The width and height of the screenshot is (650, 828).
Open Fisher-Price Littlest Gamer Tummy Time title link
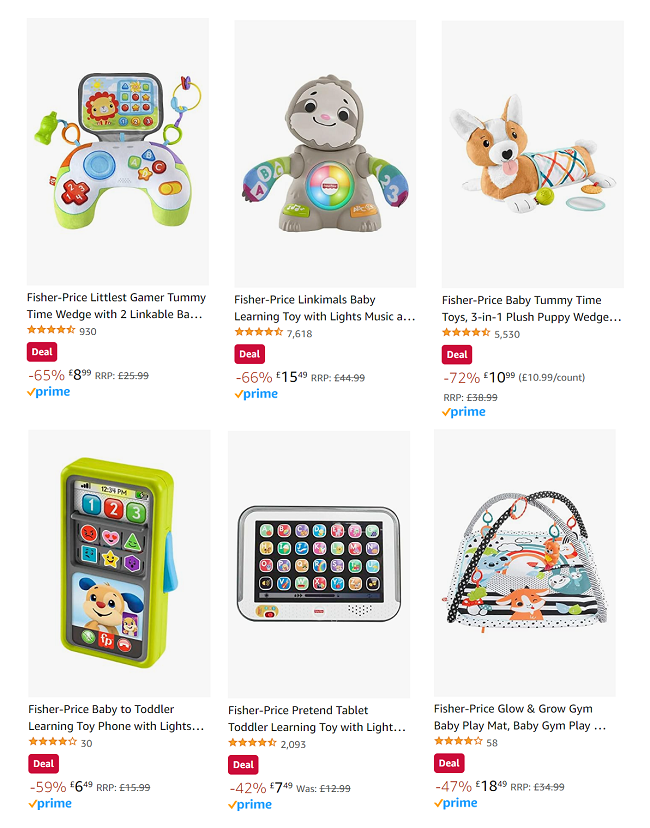(117, 306)
